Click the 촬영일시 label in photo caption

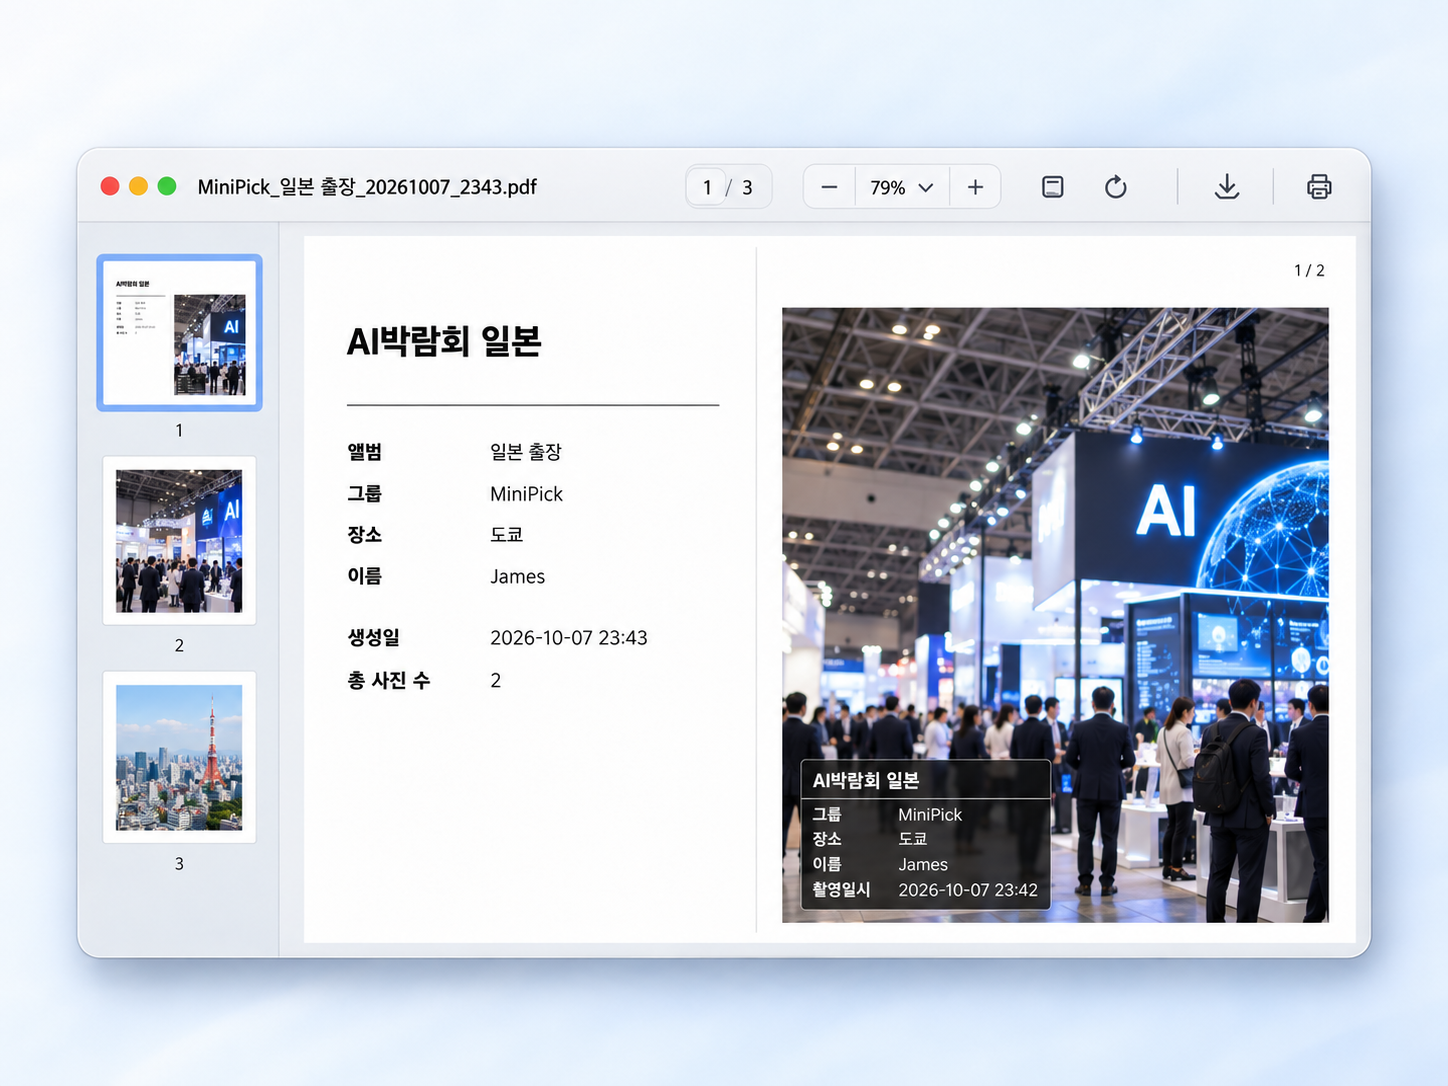(841, 890)
